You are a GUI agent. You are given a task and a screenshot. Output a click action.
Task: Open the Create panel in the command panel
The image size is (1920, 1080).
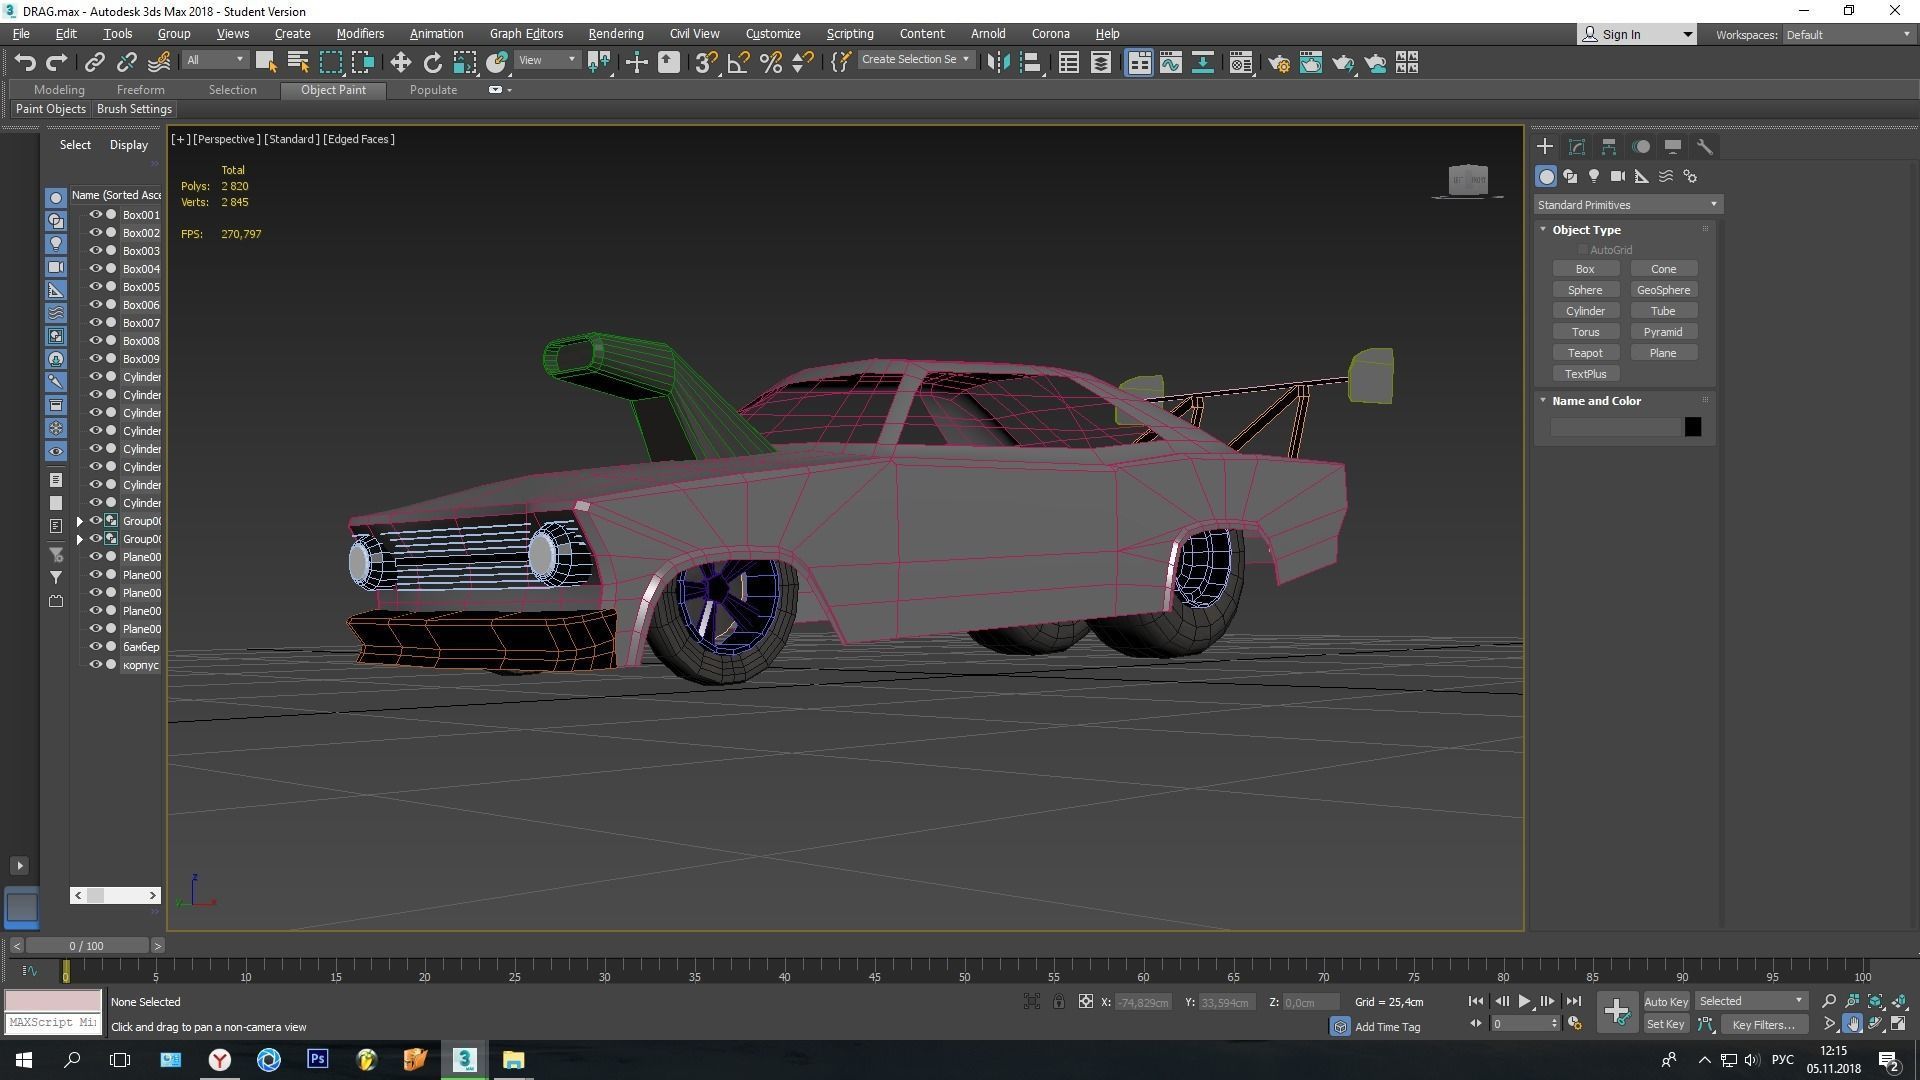pyautogui.click(x=1545, y=146)
